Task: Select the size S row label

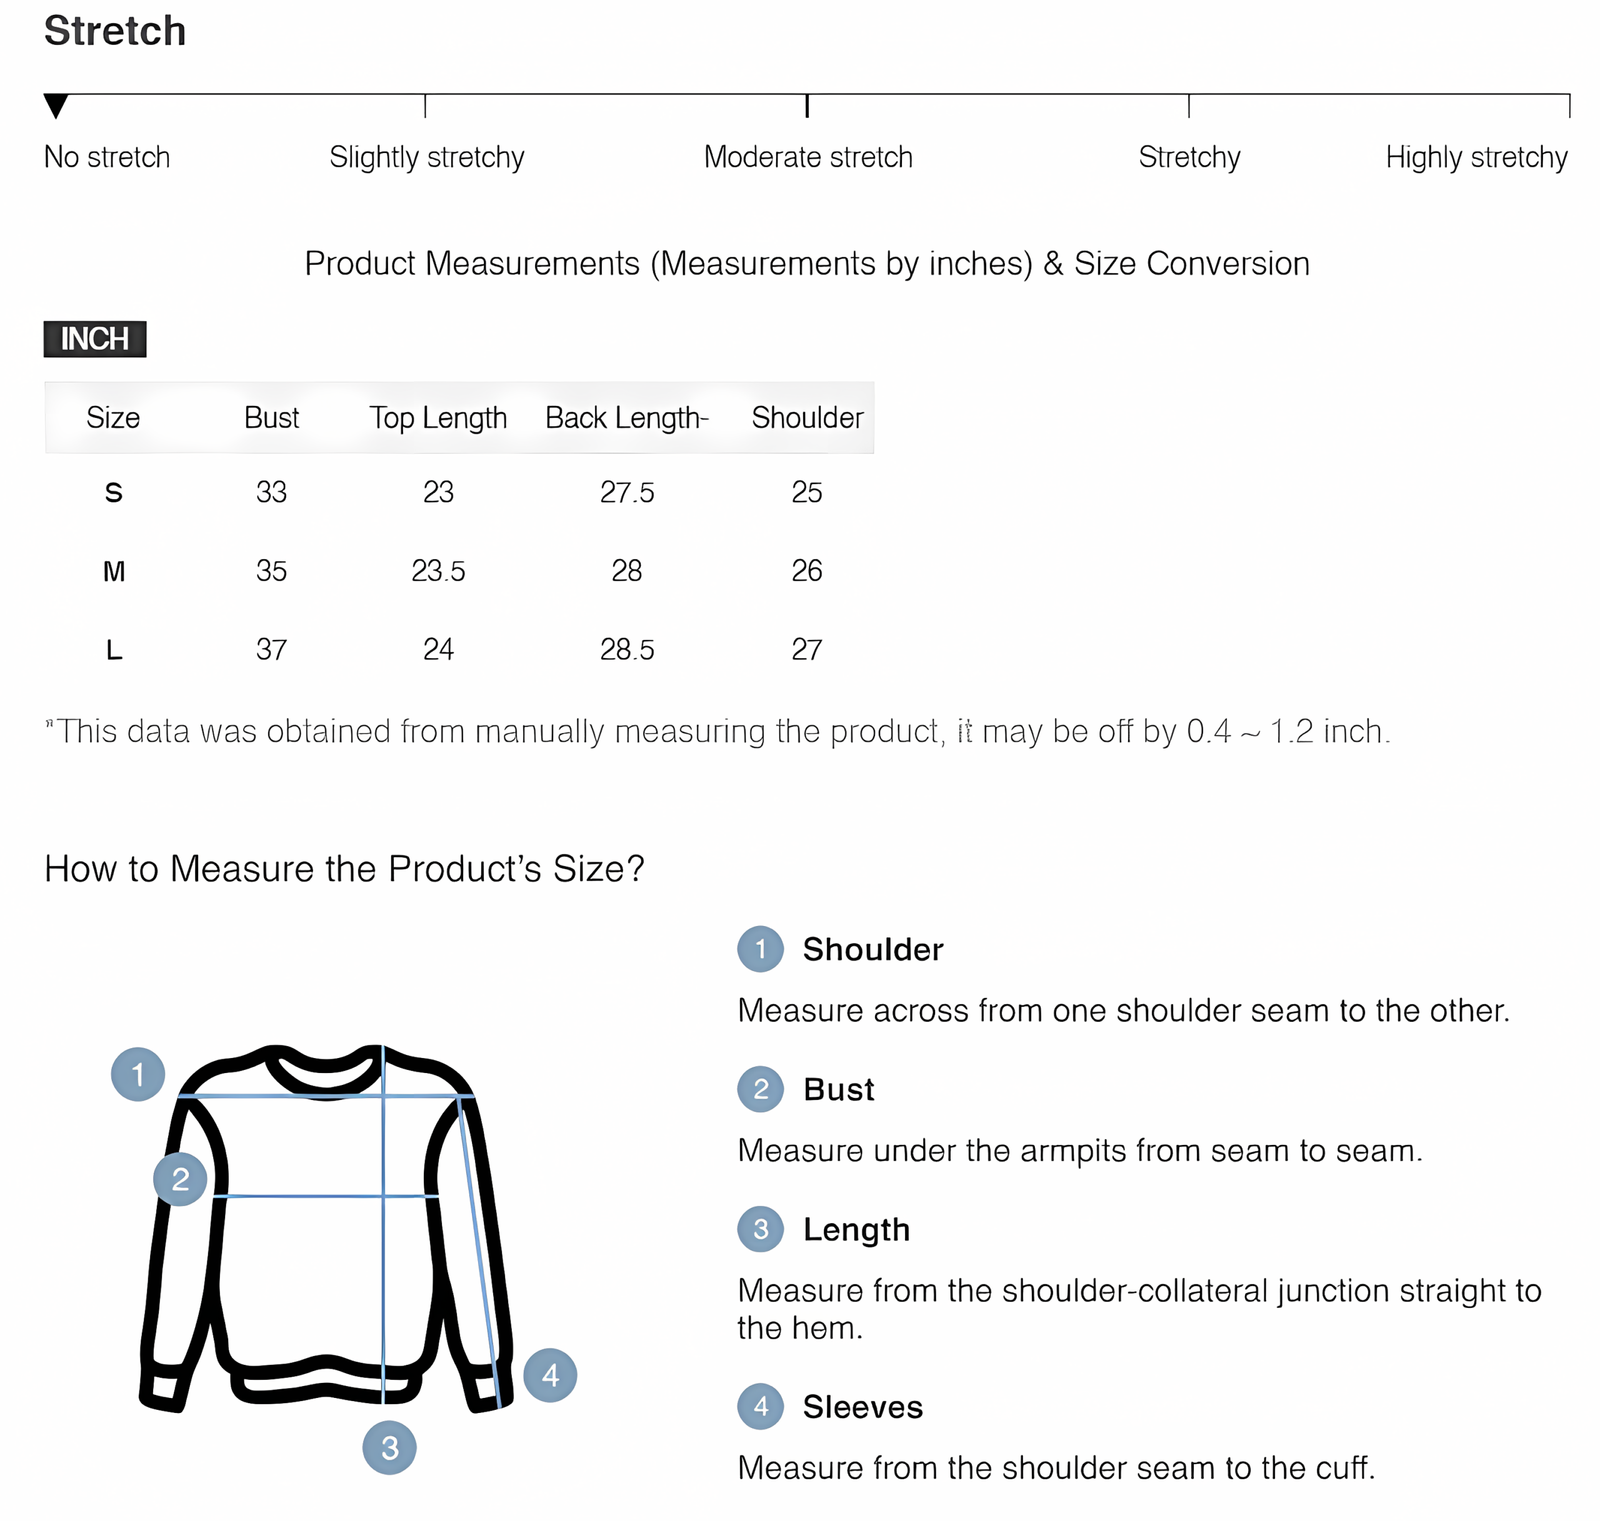Action: point(114,492)
